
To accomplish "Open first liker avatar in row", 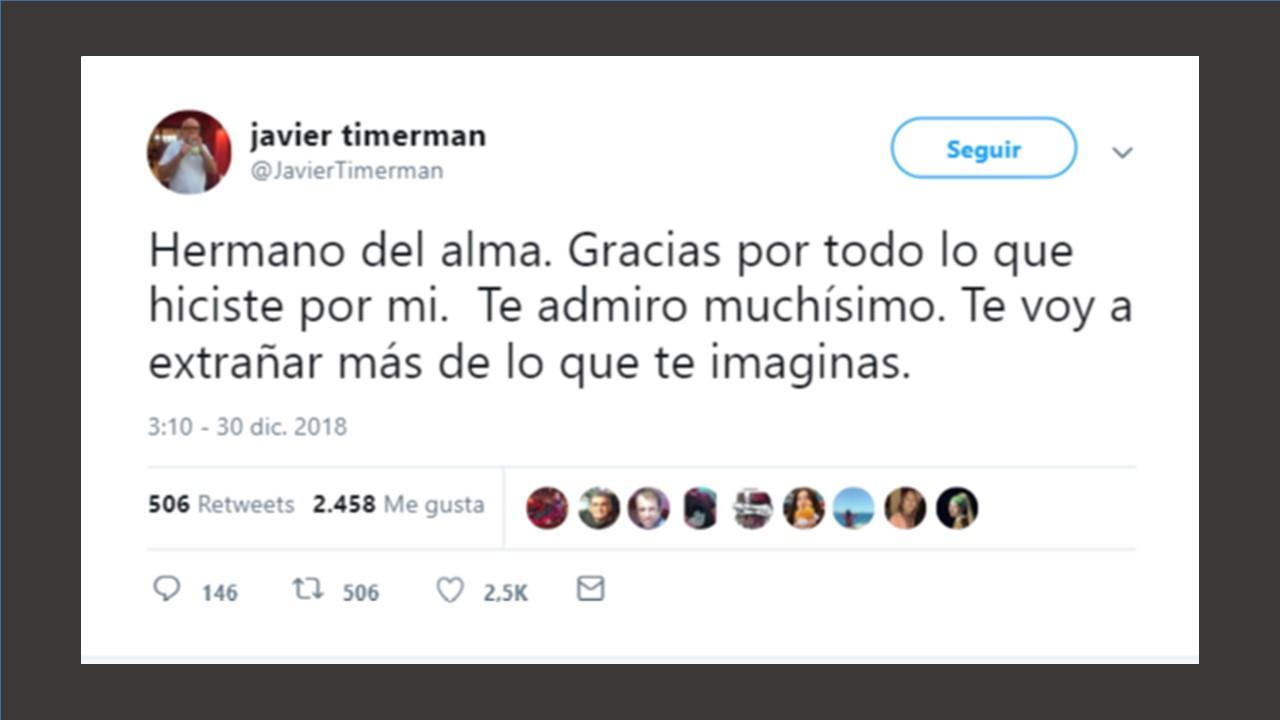I will (547, 508).
